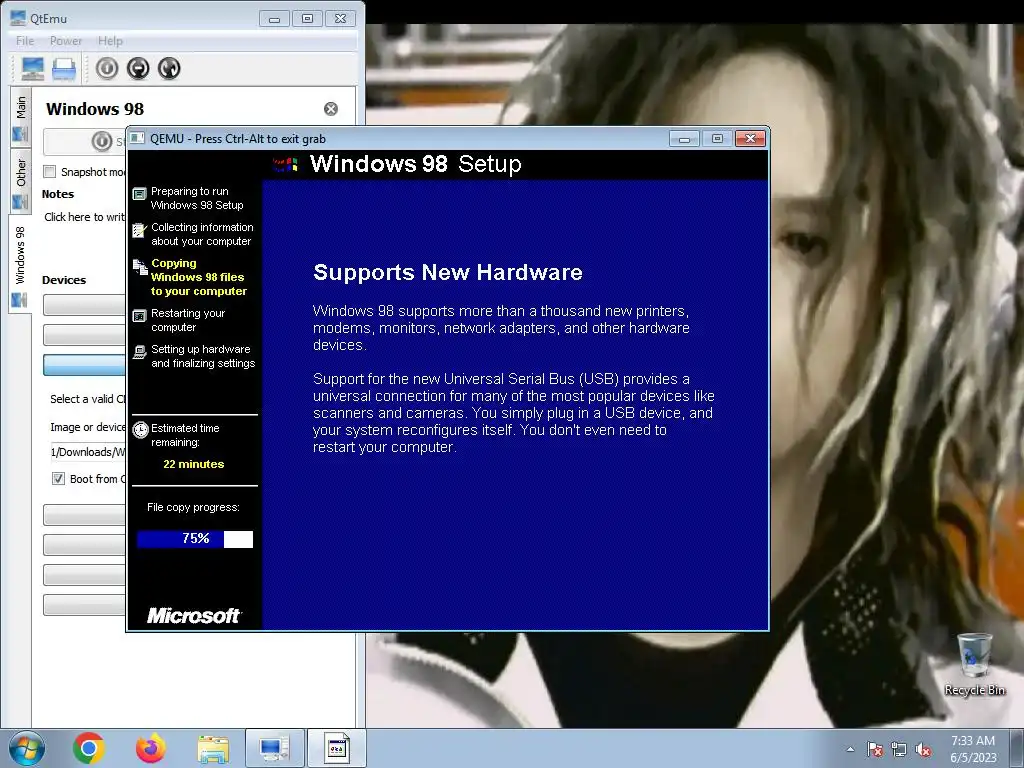Screen dimensions: 1024x768
Task: Click the 'Restarting your computer' step icon
Action: pos(139,316)
